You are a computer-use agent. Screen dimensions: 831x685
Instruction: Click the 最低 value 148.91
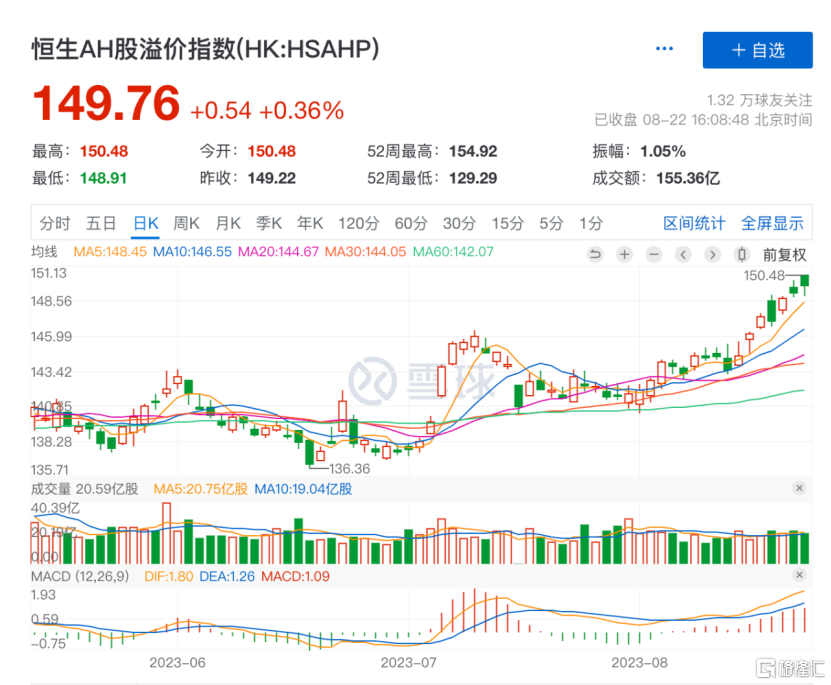point(103,178)
